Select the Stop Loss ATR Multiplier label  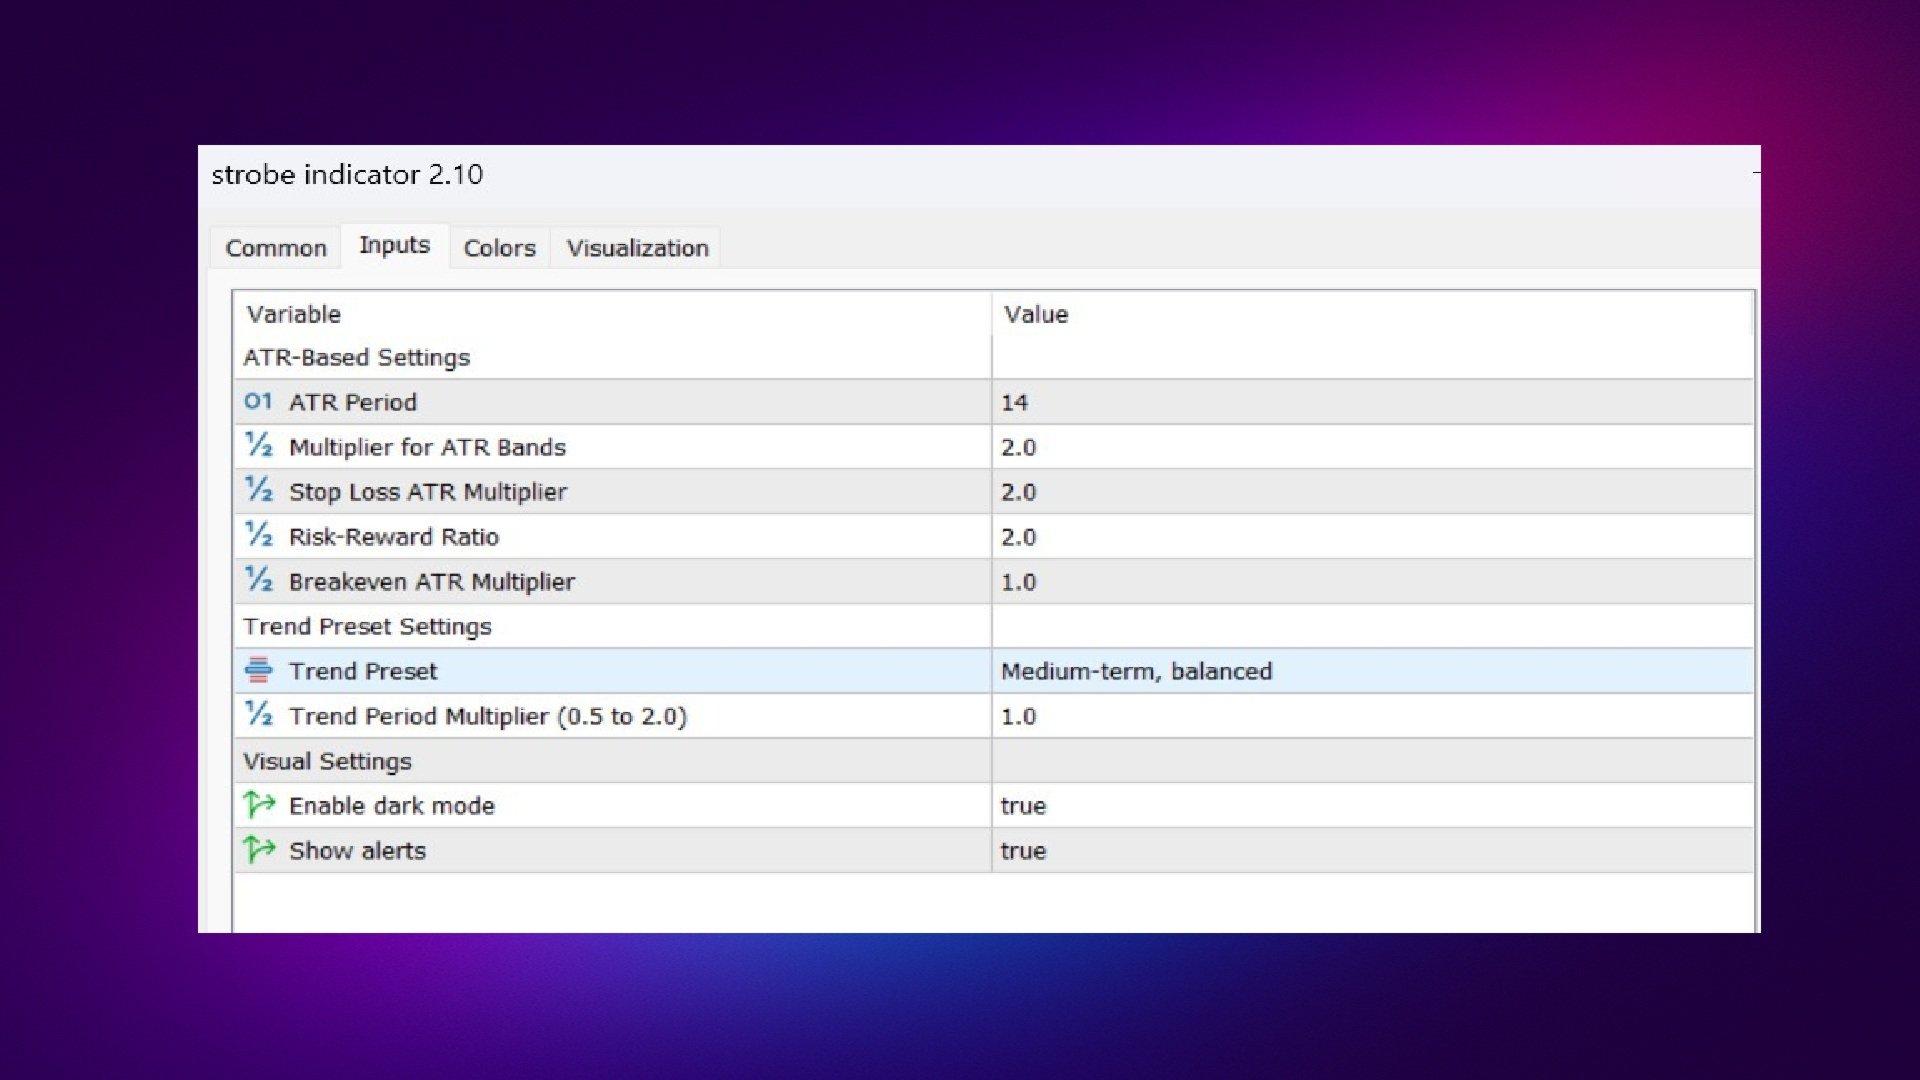click(x=428, y=492)
